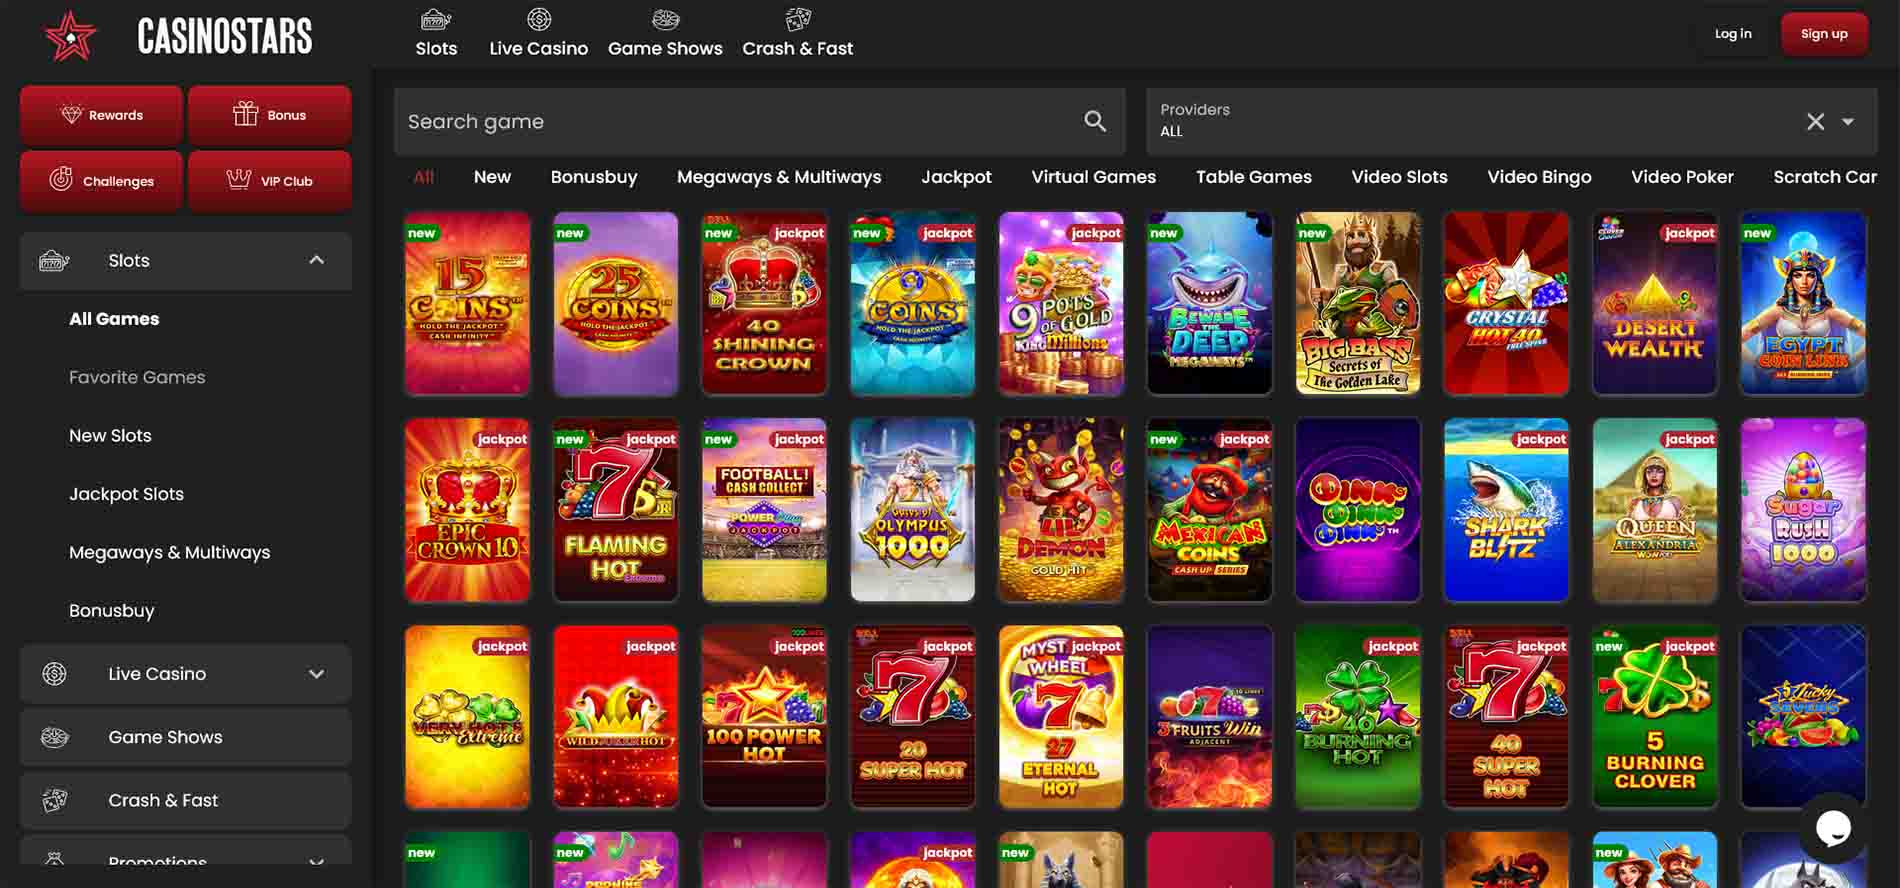
Task: Switch to the Bonusbuy category tab
Action: 594,177
